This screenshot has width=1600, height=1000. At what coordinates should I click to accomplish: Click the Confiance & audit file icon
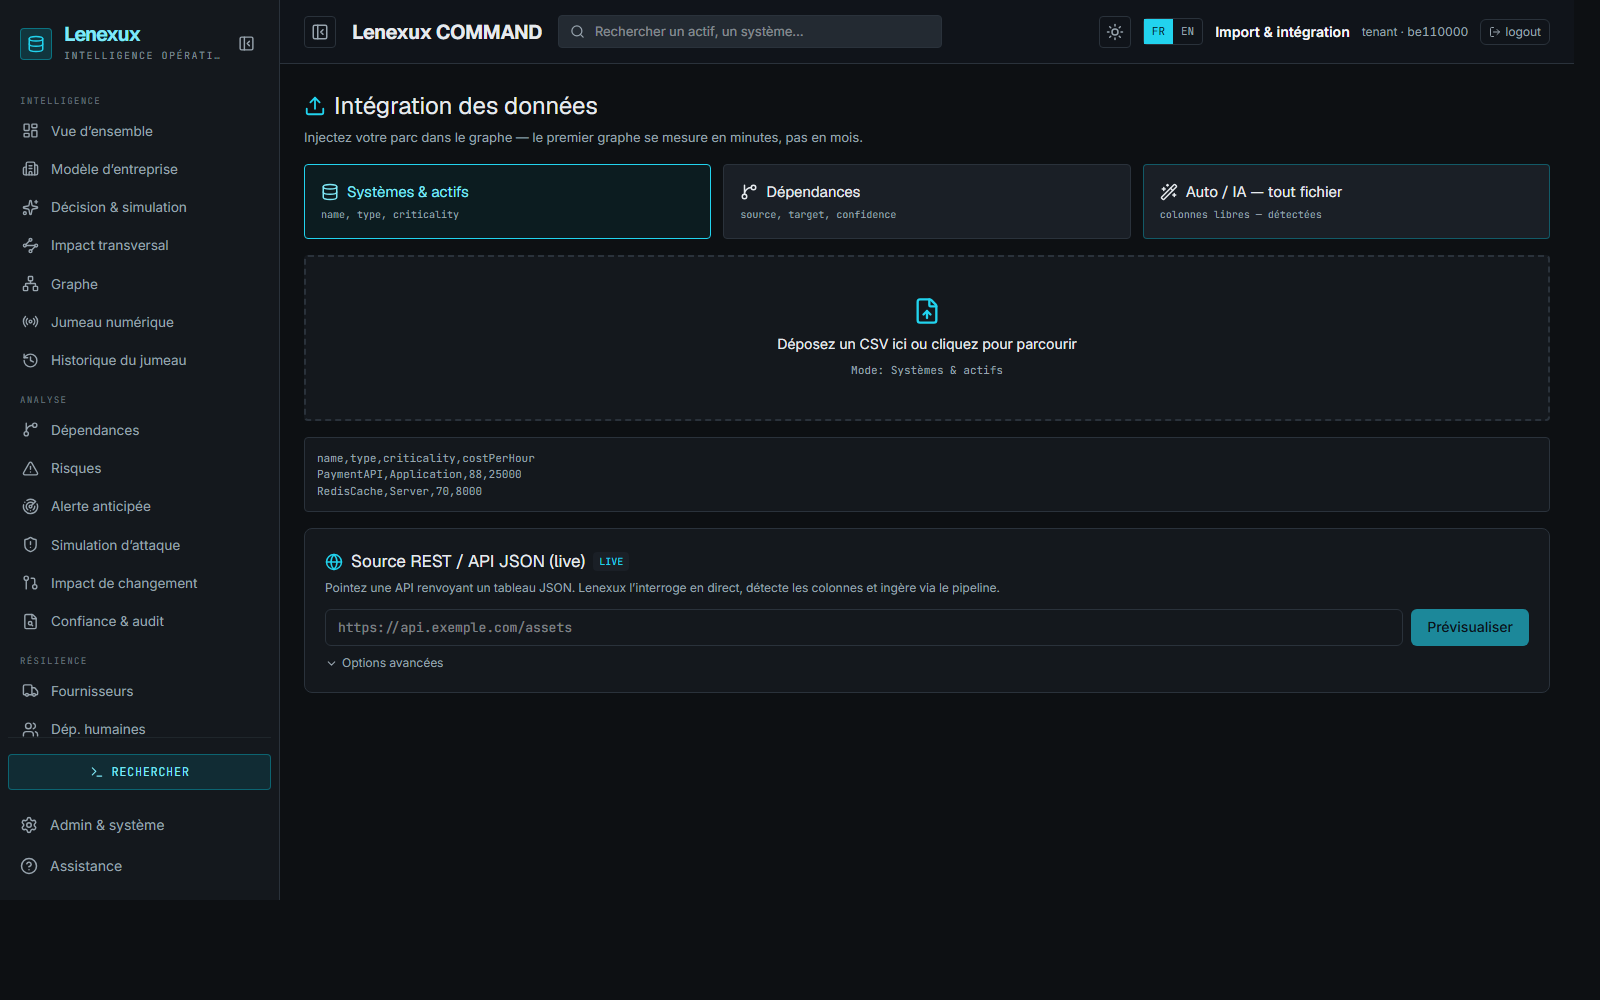tap(30, 621)
